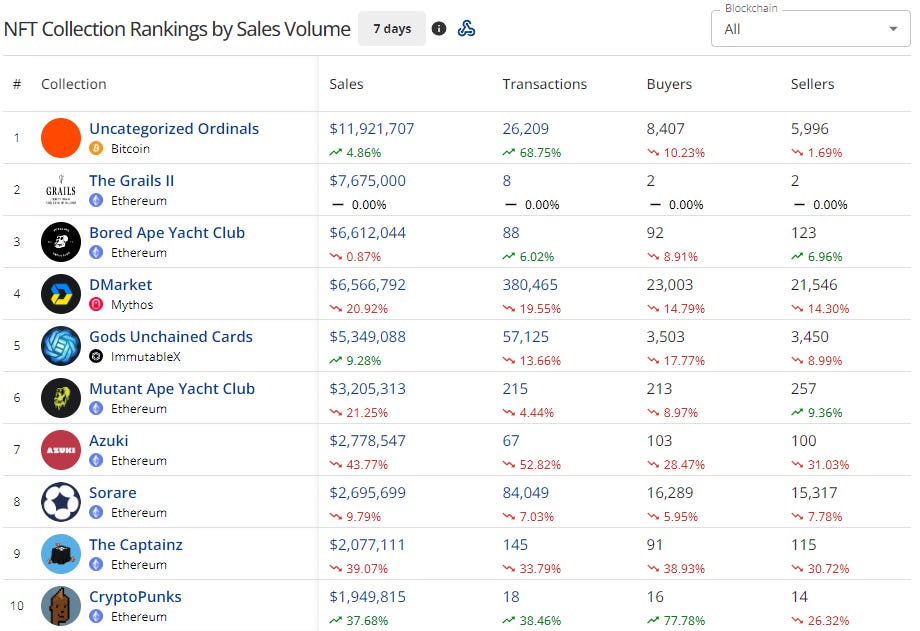Viewport: 920px width, 631px height.
Task: Click the Transactions column header
Action: 544,84
